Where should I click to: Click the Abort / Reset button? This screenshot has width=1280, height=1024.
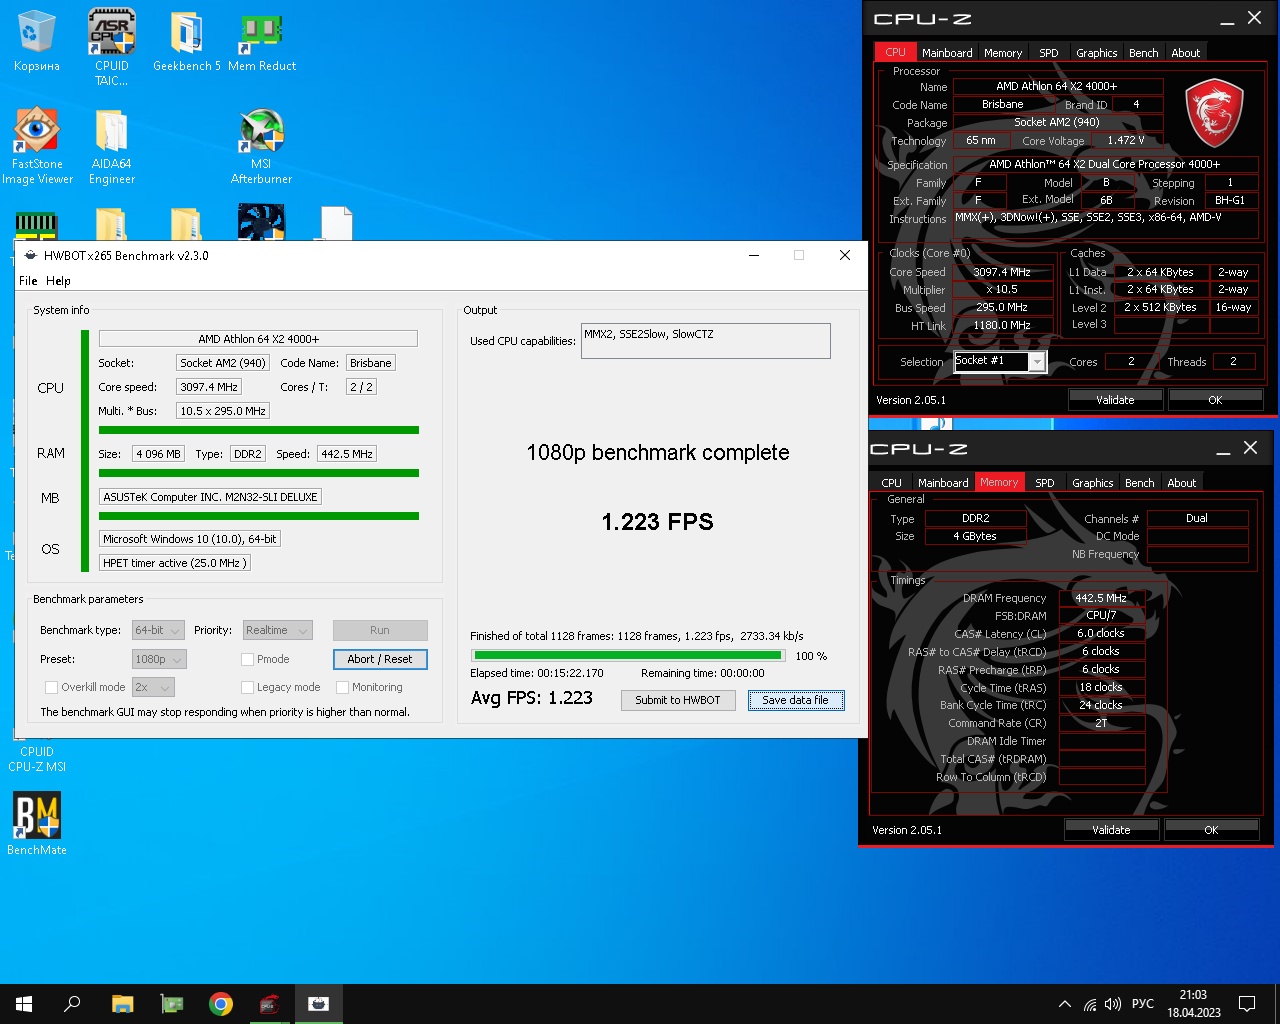tap(380, 659)
